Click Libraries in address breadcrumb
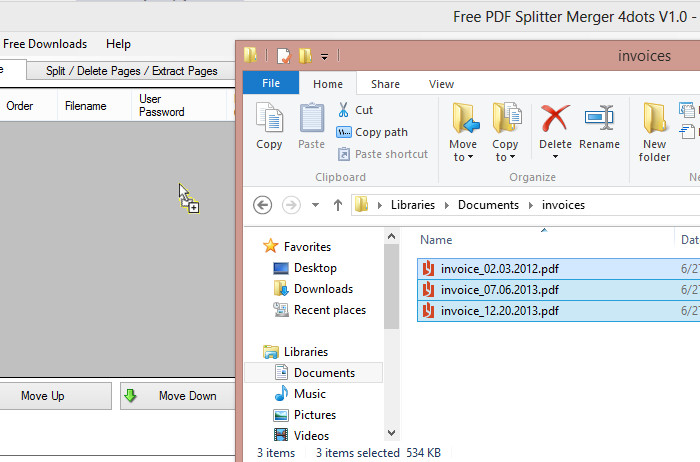Viewport: 700px width, 462px height. tap(412, 205)
